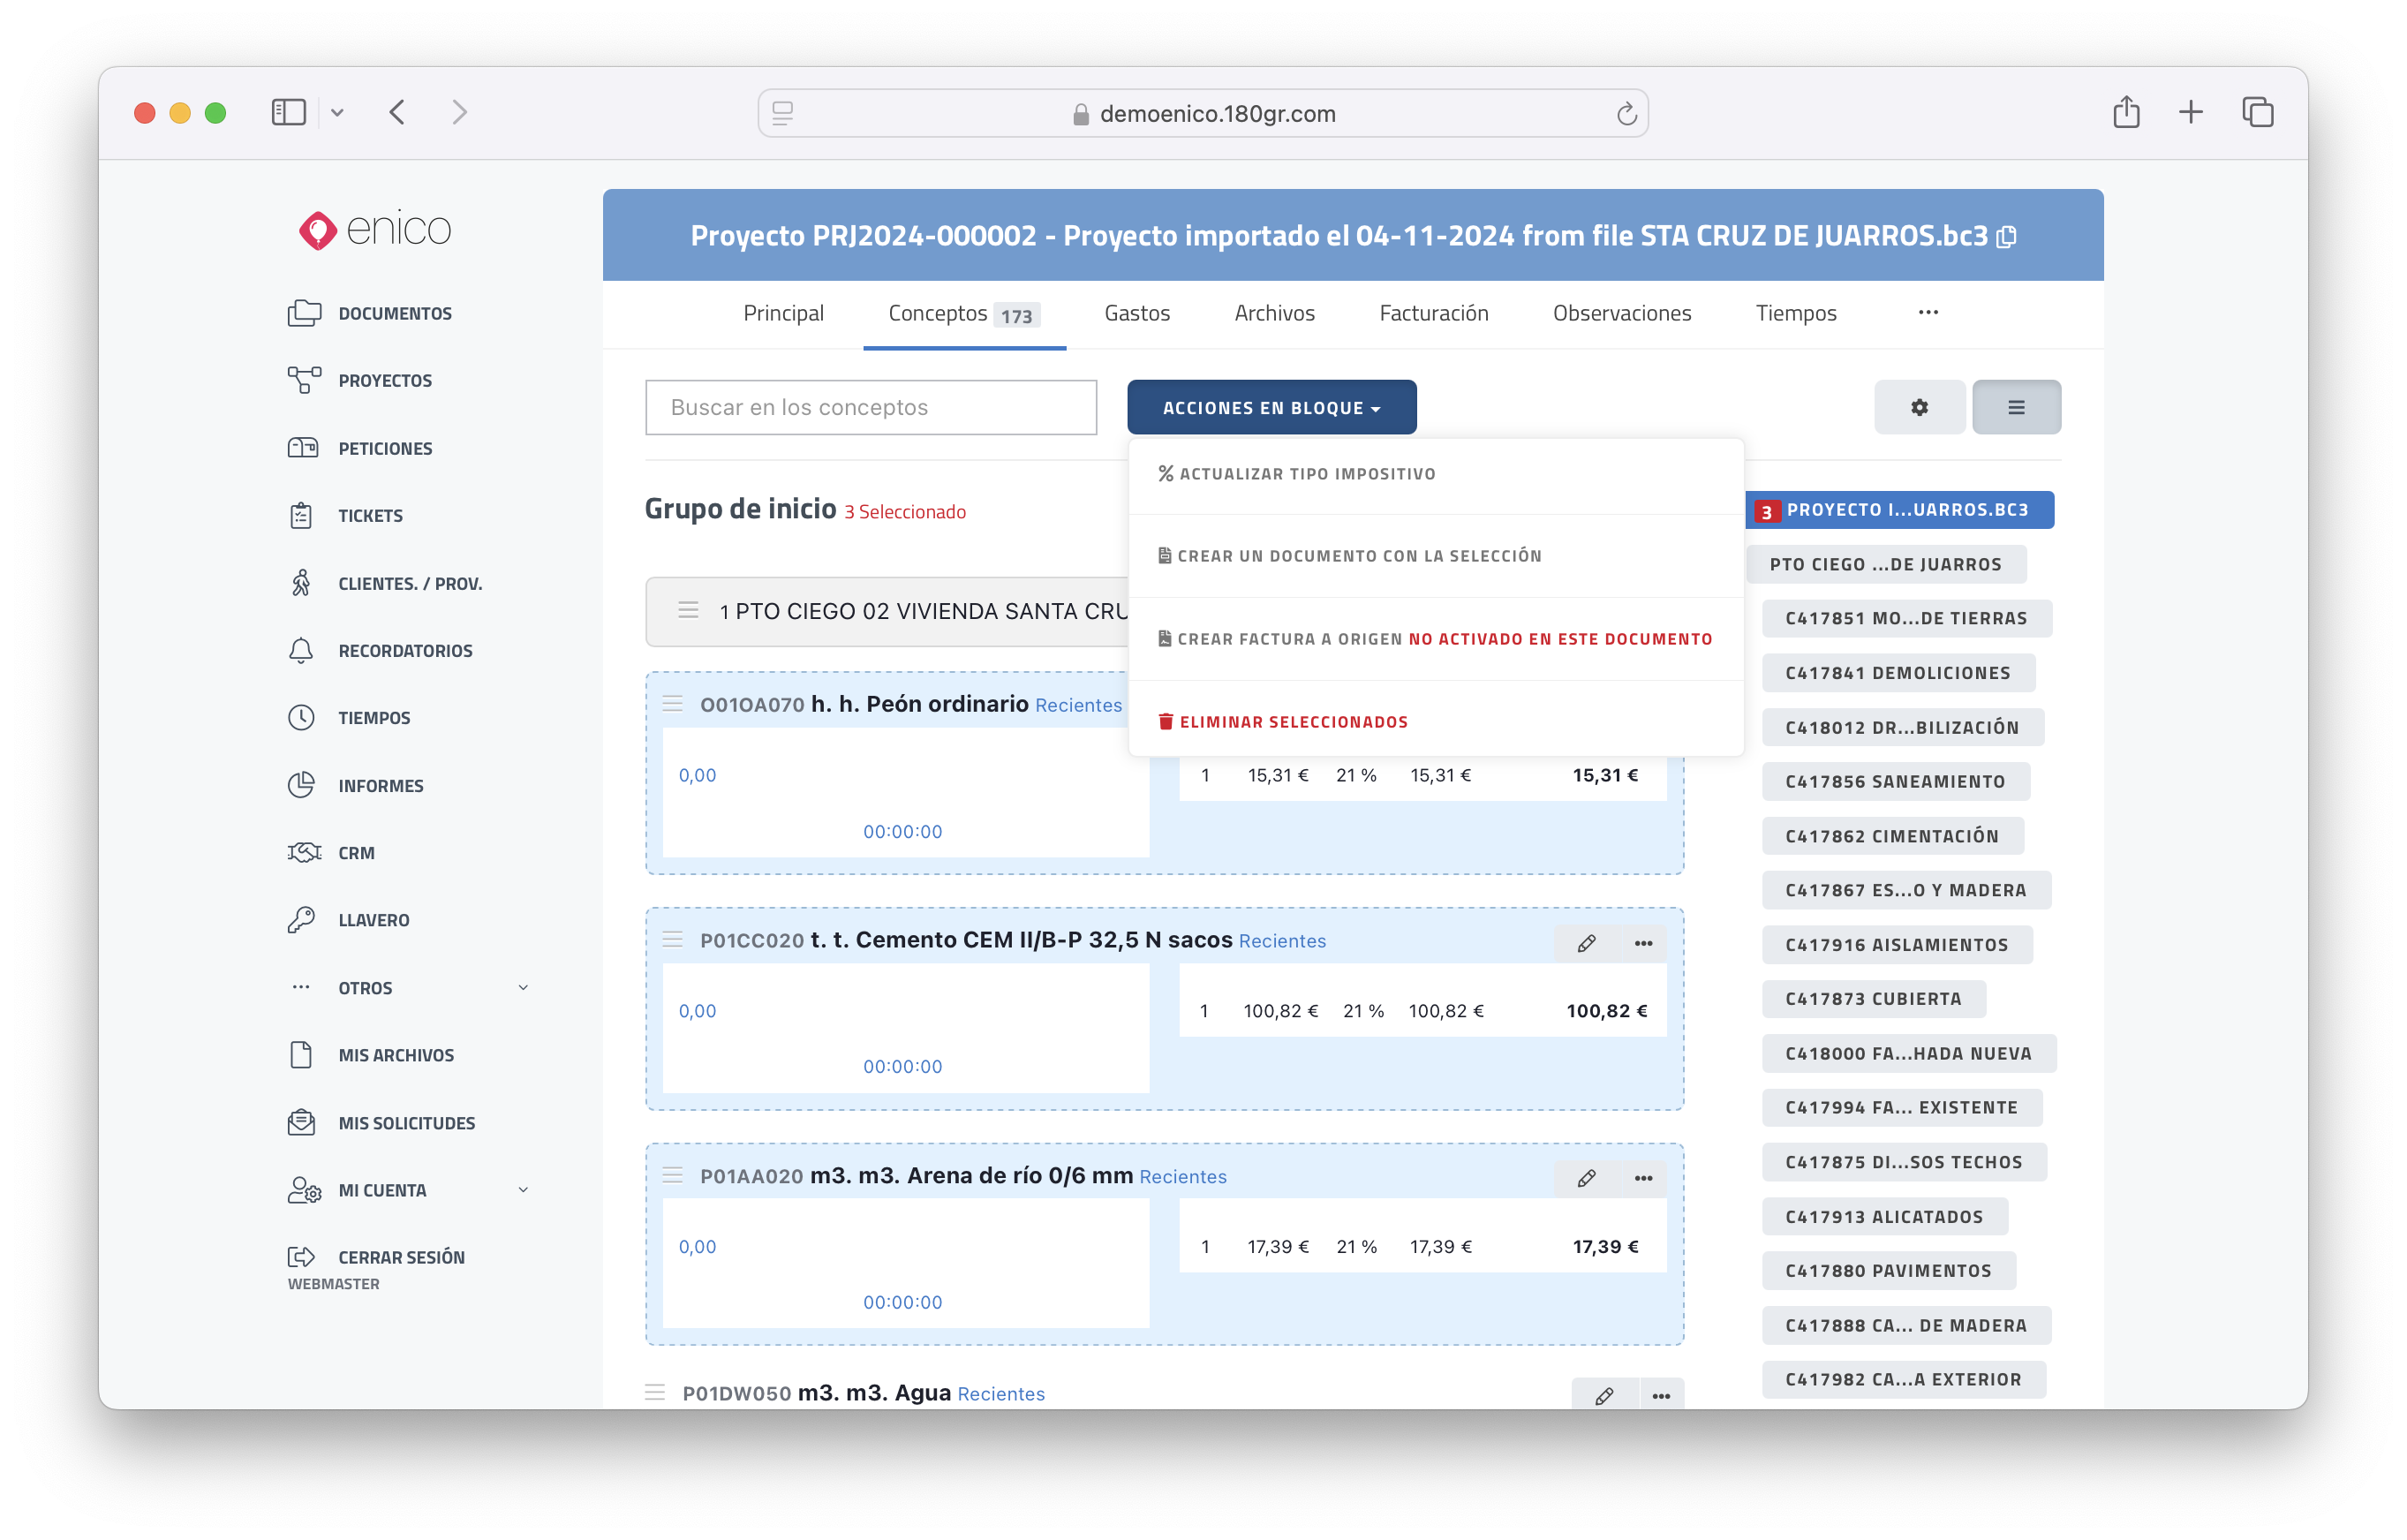This screenshot has height=1540, width=2407.
Task: Switch to the Facturación tab
Action: click(x=1433, y=313)
